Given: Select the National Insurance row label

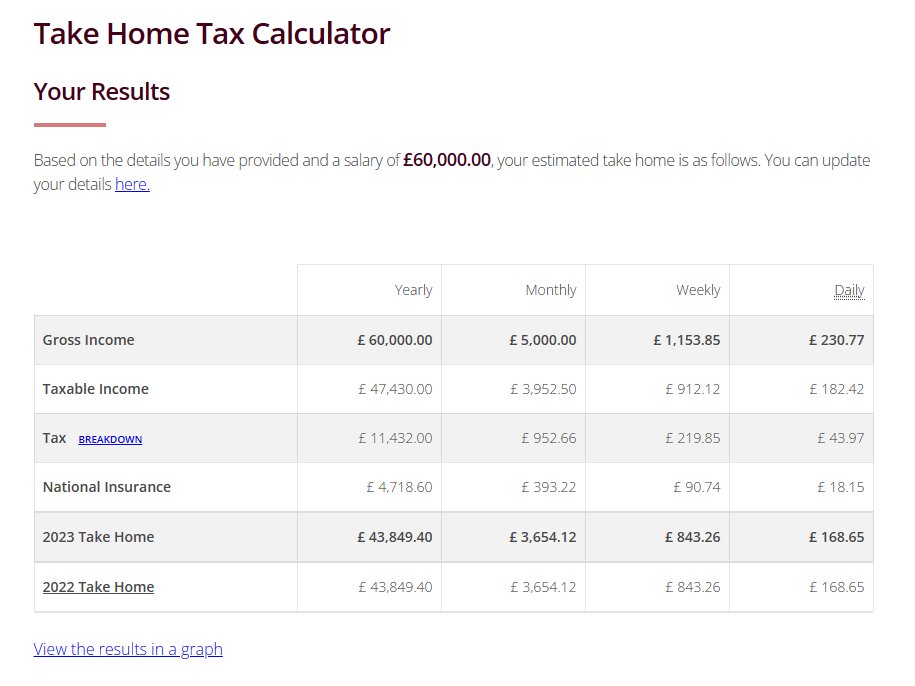Looking at the screenshot, I should click(106, 487).
